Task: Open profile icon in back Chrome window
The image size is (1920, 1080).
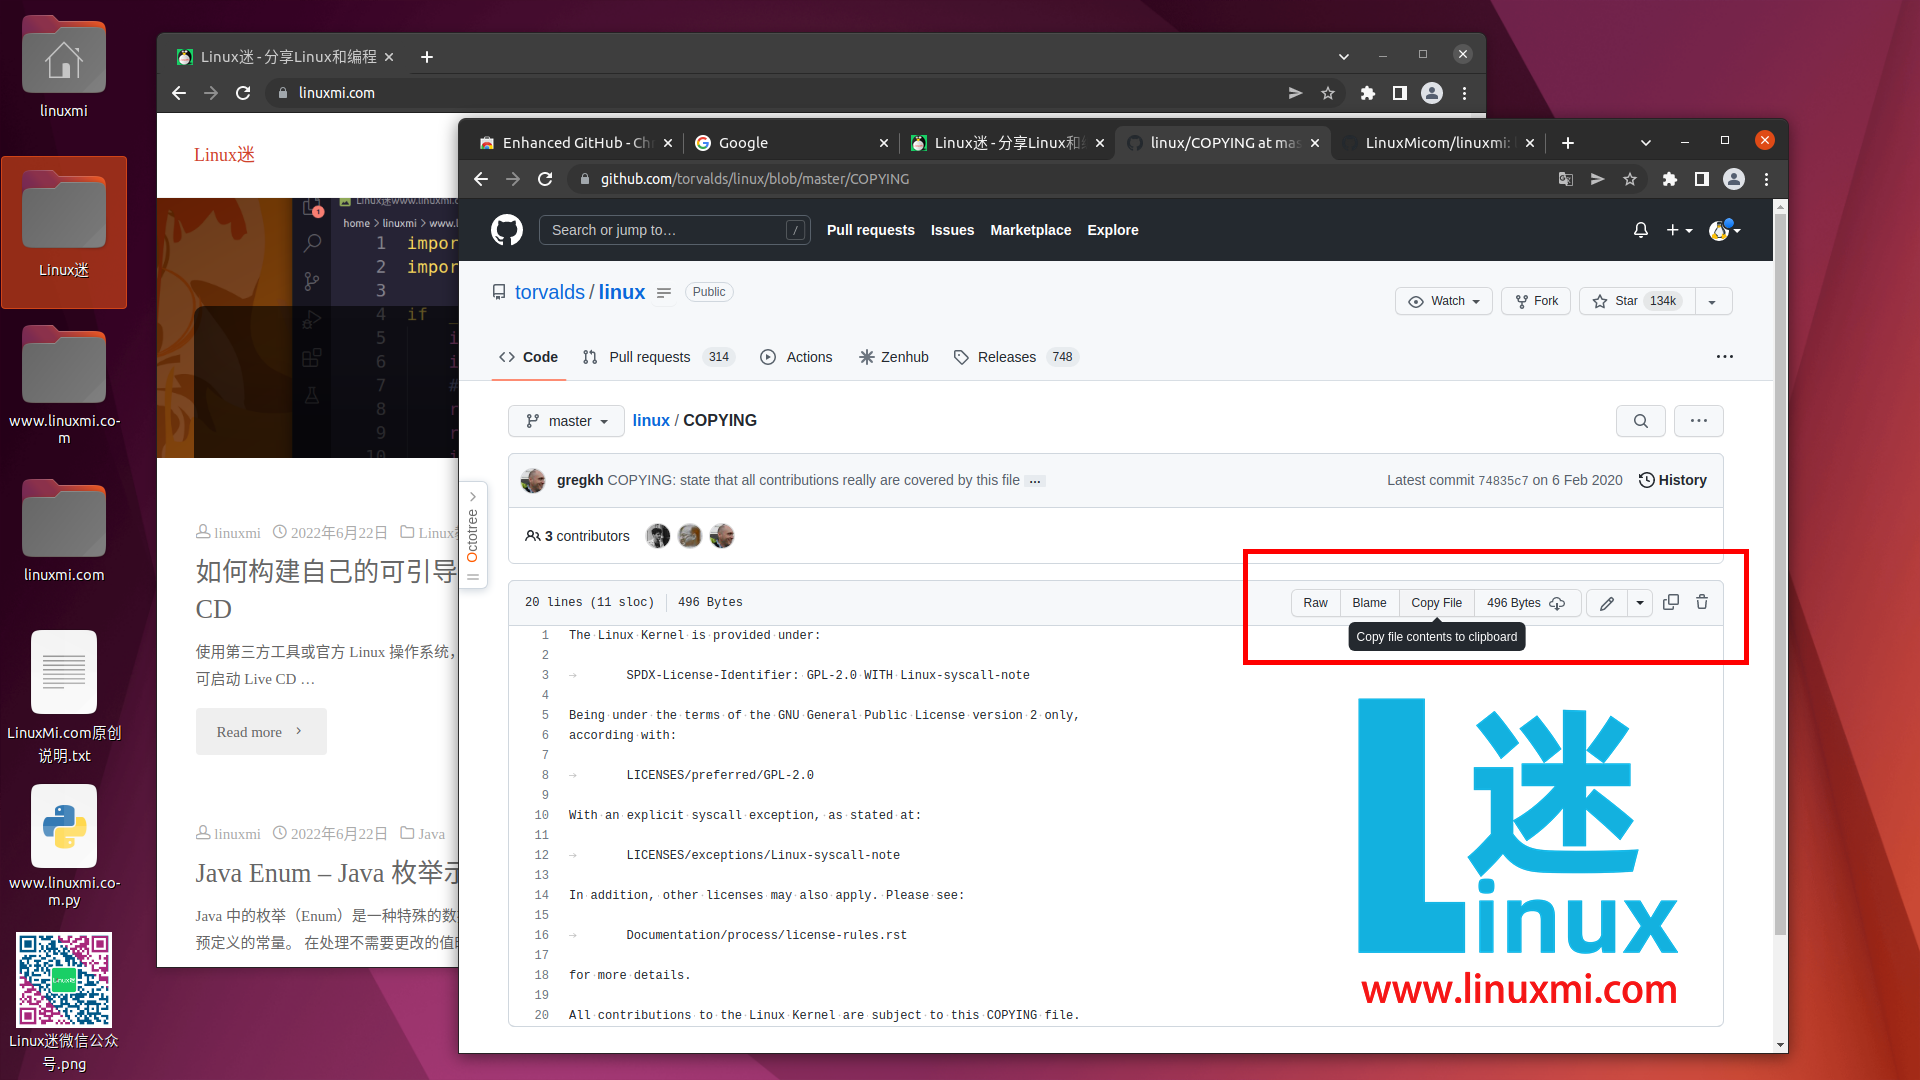Action: click(x=1432, y=93)
